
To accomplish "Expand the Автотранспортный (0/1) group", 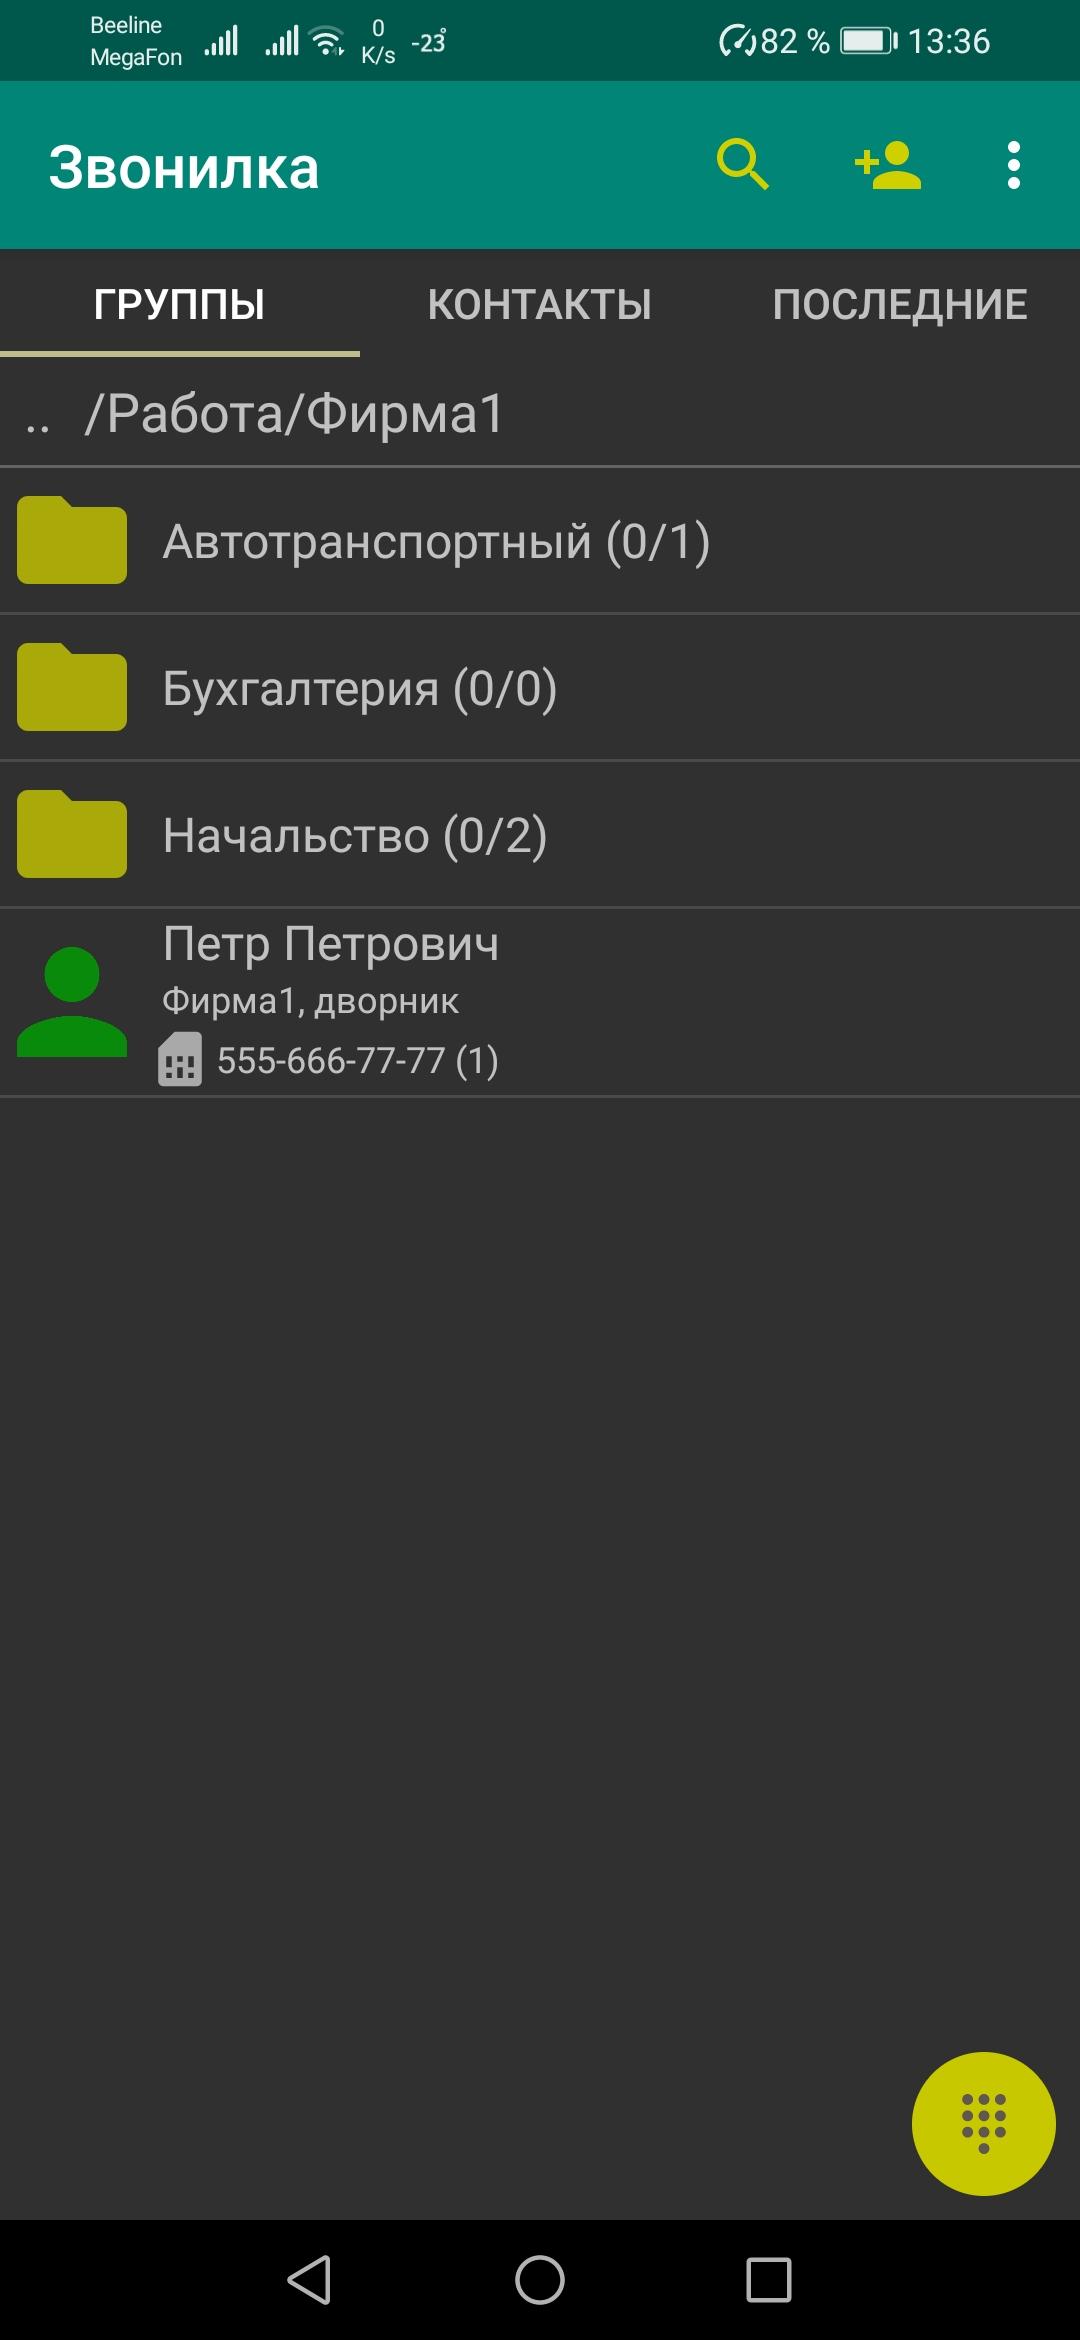I will tap(540, 540).
